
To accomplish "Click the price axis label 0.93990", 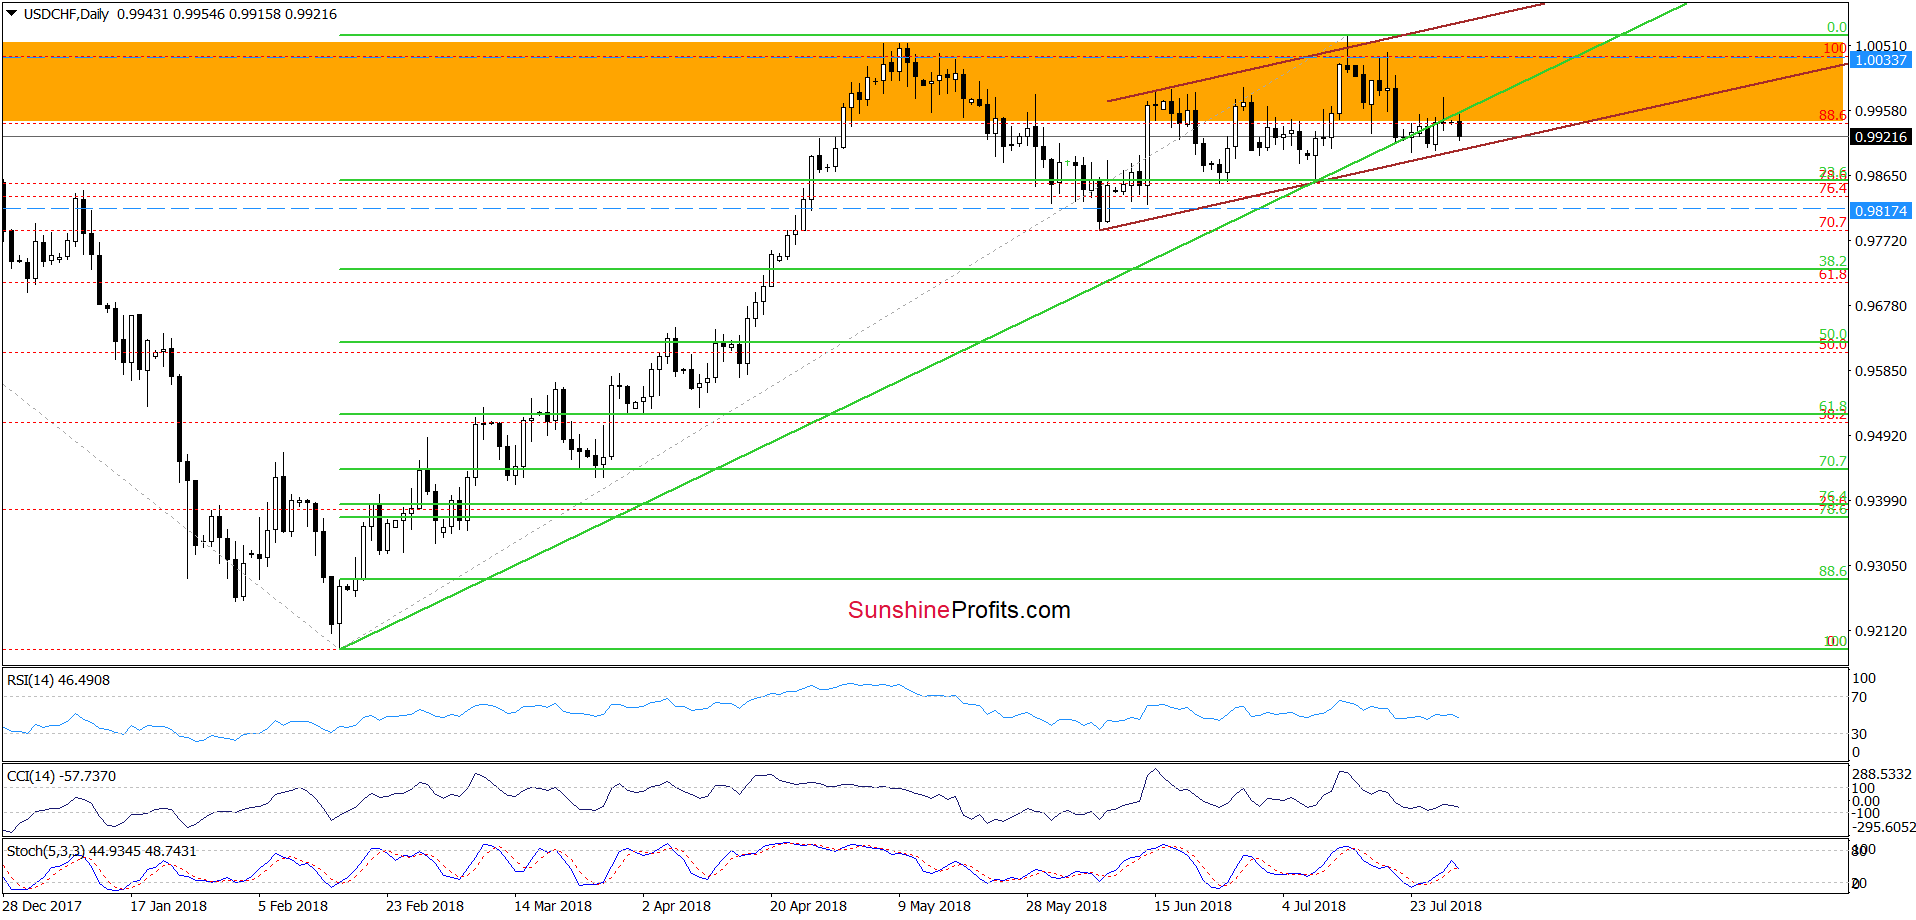I will click(x=1881, y=501).
